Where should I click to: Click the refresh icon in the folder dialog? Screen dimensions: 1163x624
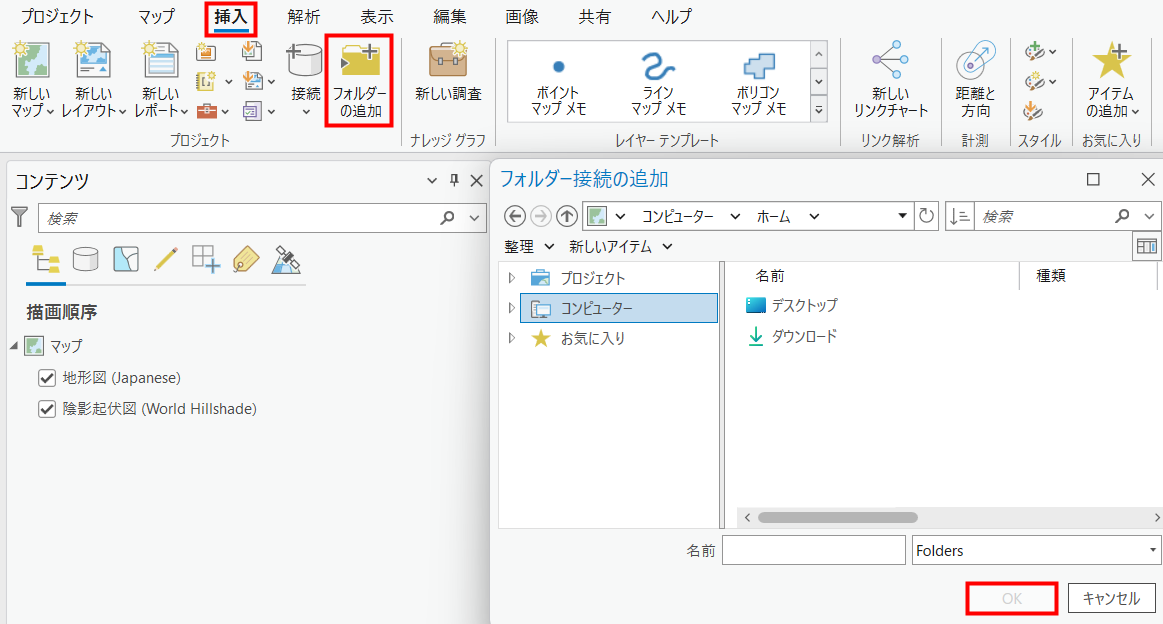point(927,216)
